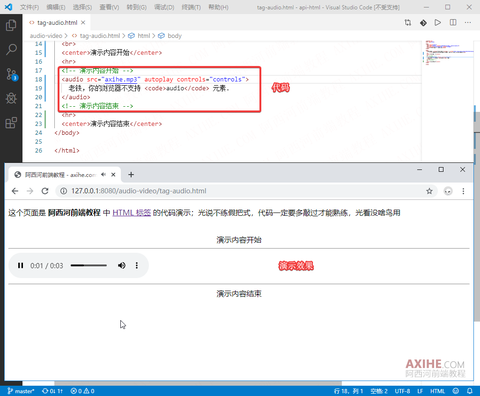
Task: Open the 转到(G) menu
Action: 137,7
